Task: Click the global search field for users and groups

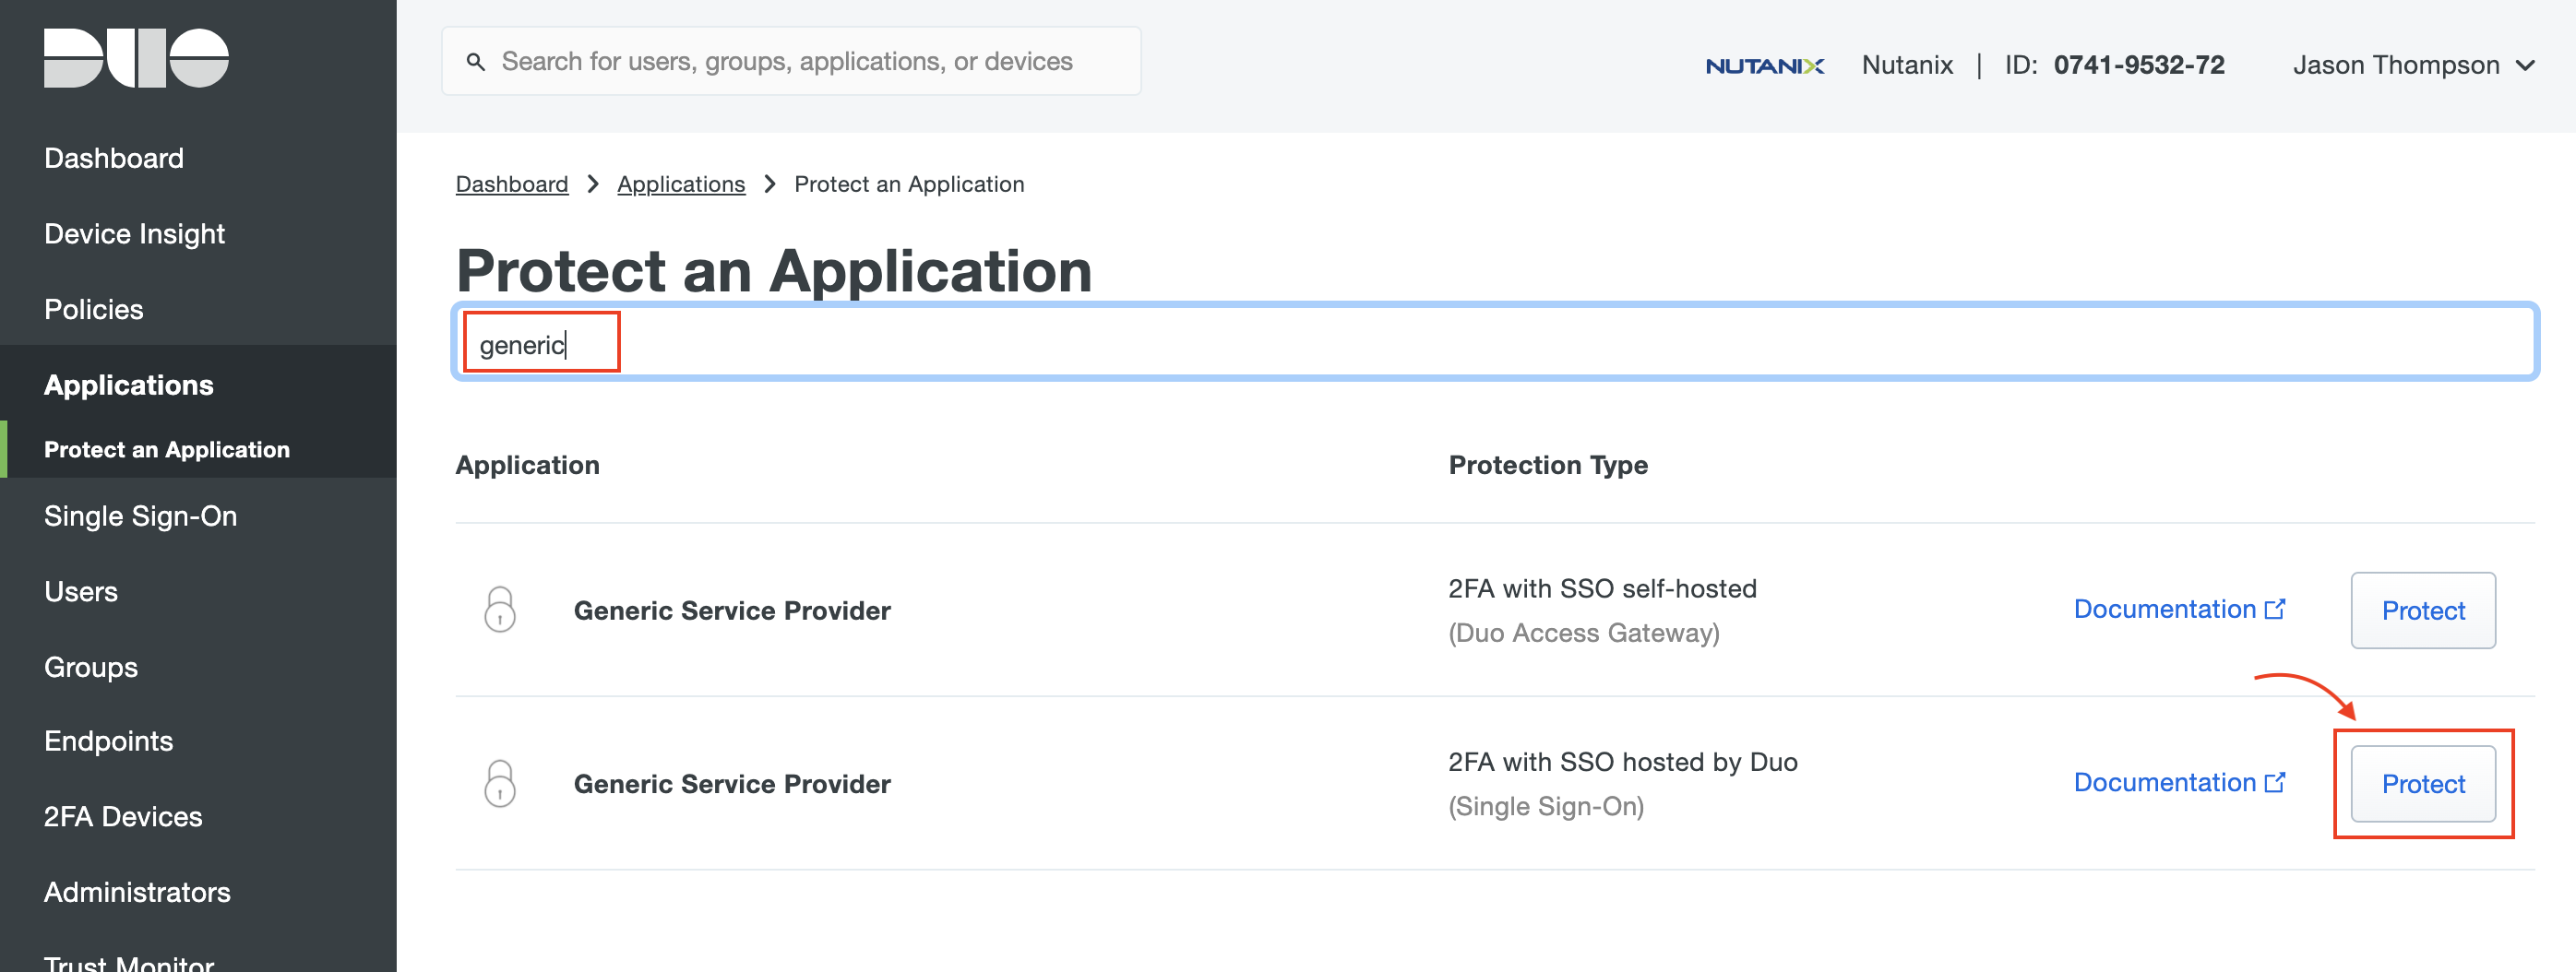Action: point(790,62)
